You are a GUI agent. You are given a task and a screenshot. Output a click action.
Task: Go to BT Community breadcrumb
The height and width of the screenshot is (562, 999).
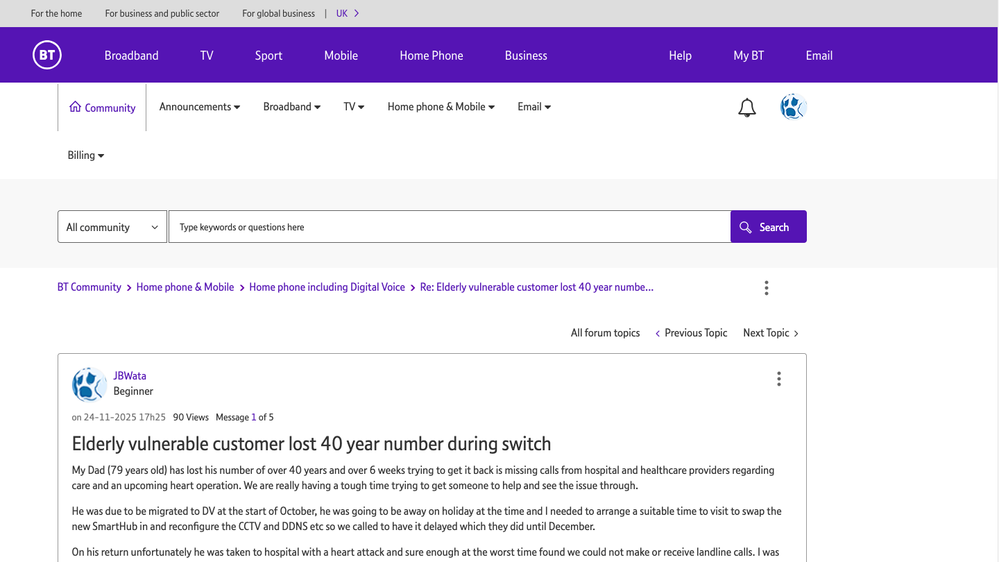pyautogui.click(x=89, y=287)
